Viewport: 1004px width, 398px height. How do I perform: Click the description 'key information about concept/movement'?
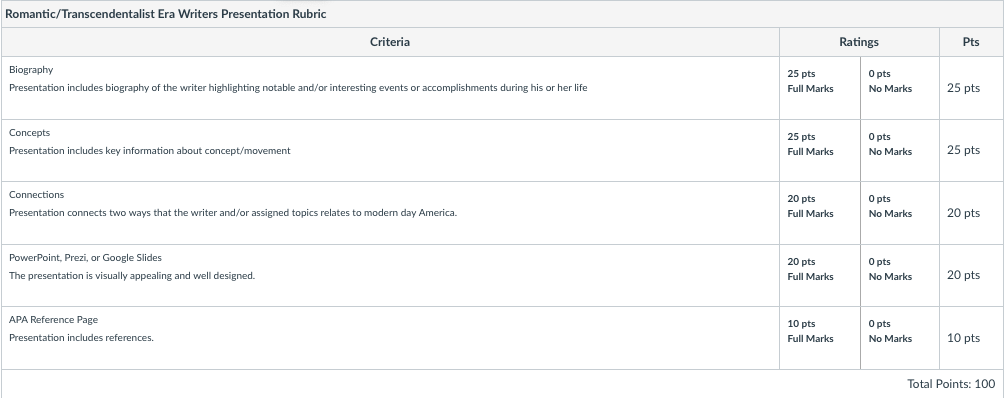(x=149, y=150)
